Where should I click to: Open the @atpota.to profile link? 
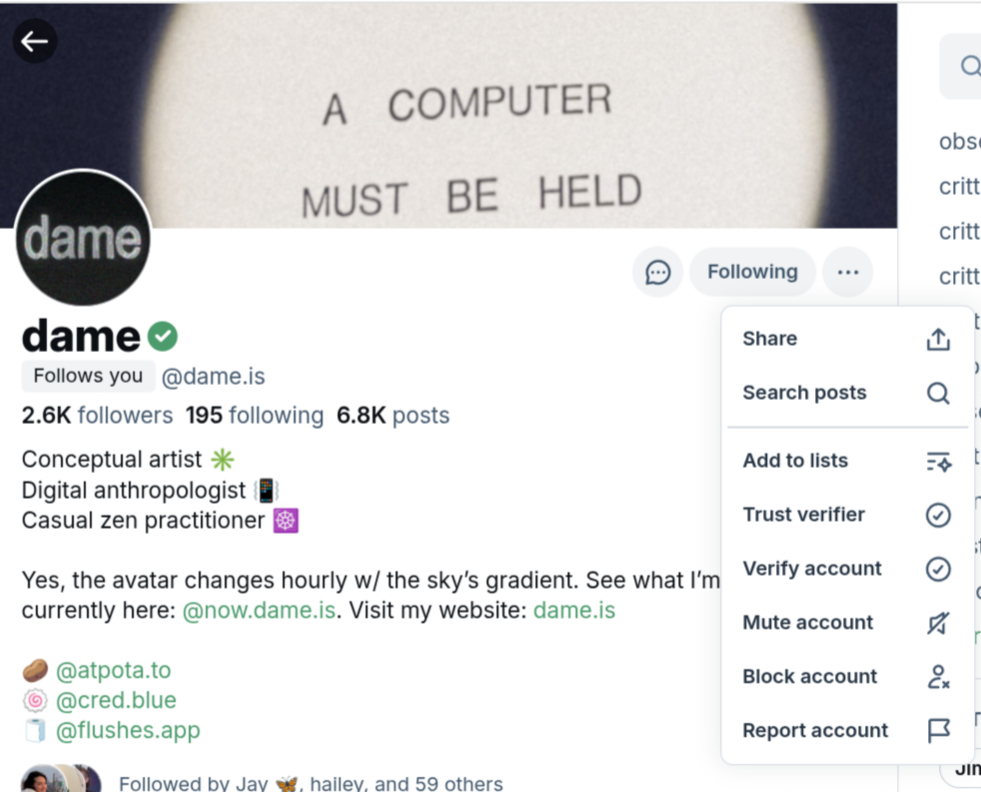tap(113, 670)
